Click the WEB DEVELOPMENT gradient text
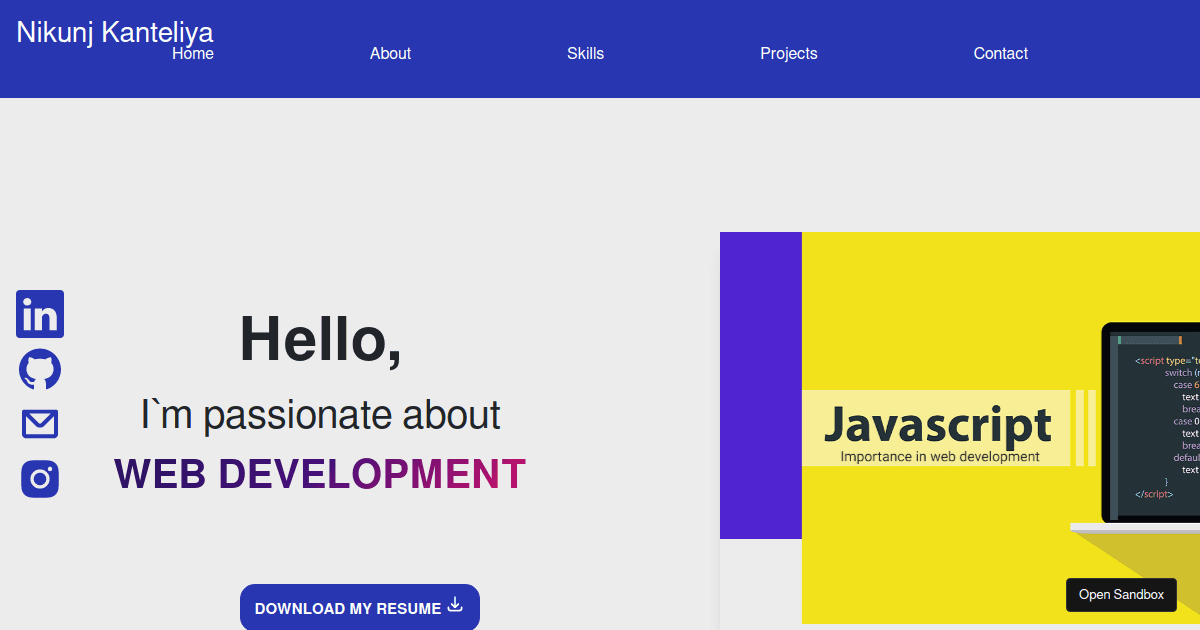The image size is (1200, 630). [x=320, y=474]
